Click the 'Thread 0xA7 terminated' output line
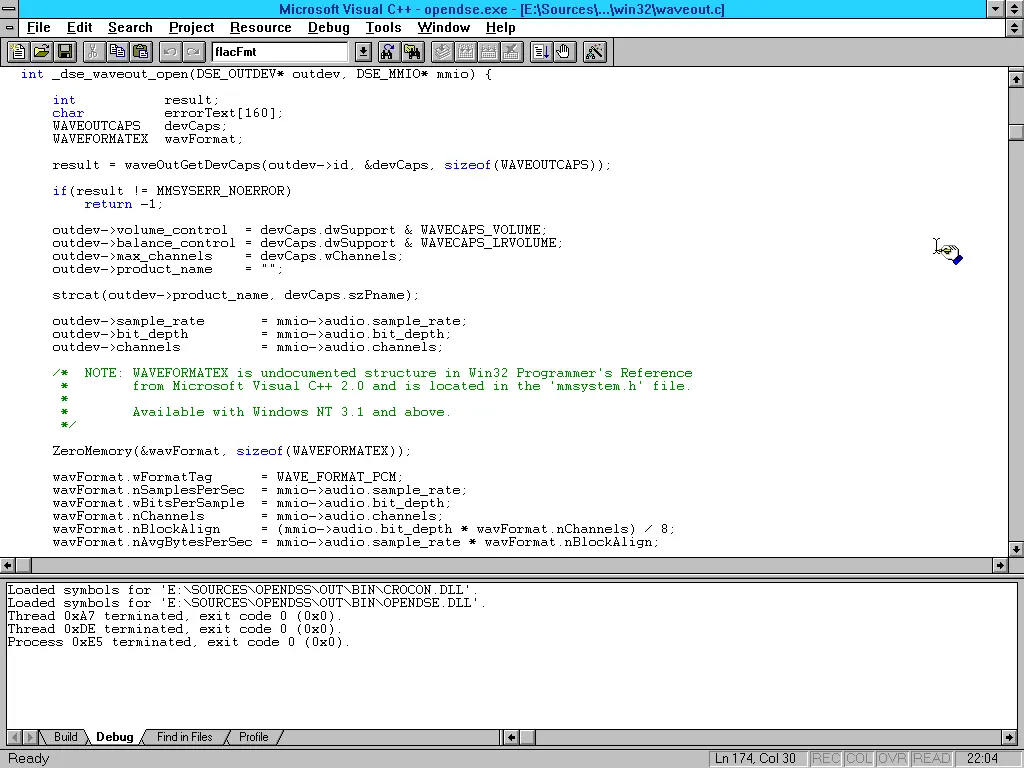Image resolution: width=1024 pixels, height=768 pixels. pos(174,616)
